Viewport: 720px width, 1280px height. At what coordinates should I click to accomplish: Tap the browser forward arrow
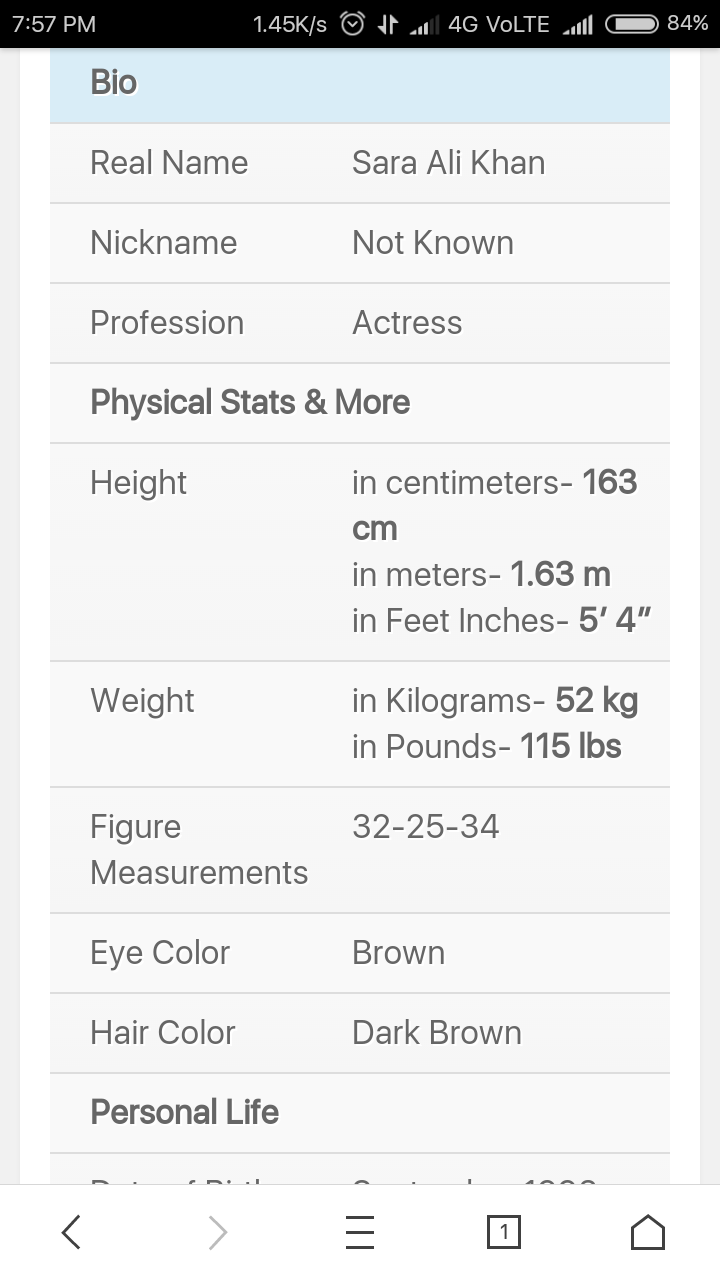pyautogui.click(x=217, y=1232)
